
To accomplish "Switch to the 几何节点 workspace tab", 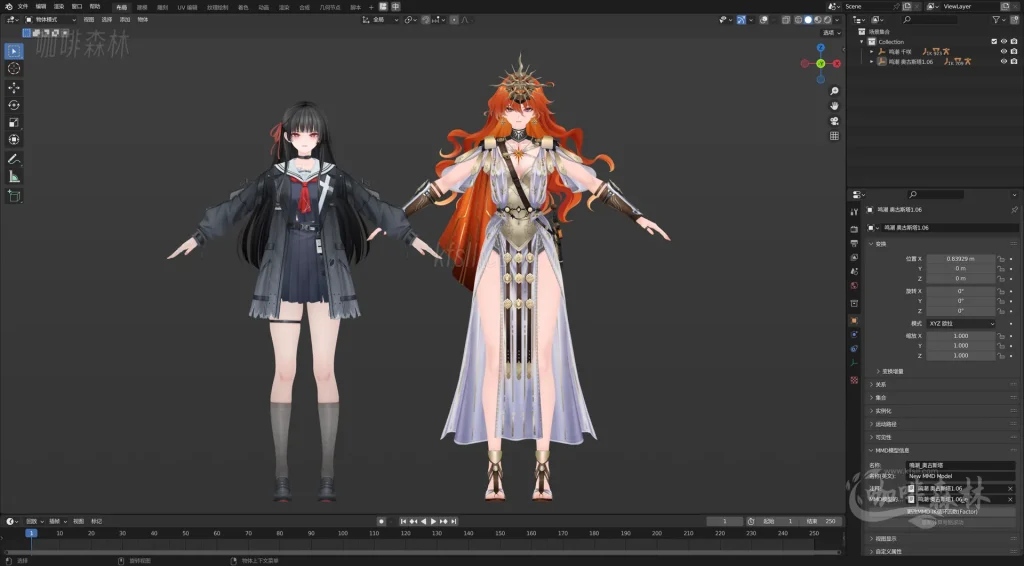I will pyautogui.click(x=330, y=7).
